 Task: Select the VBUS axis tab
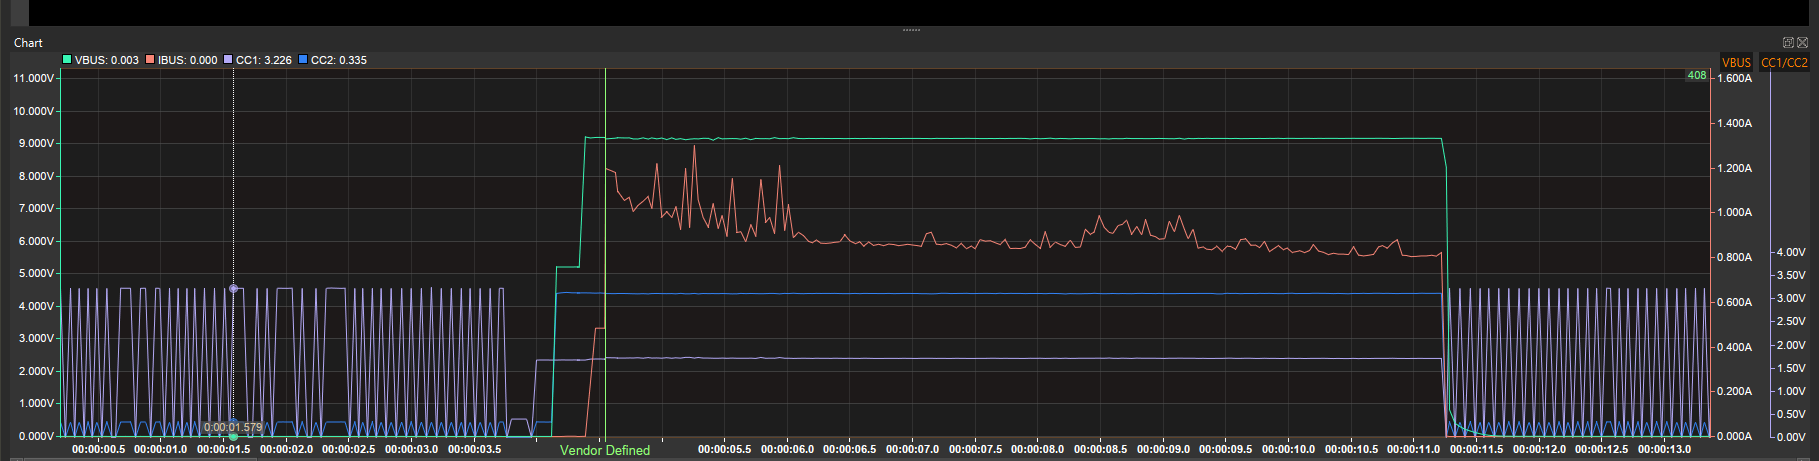[x=1736, y=62]
